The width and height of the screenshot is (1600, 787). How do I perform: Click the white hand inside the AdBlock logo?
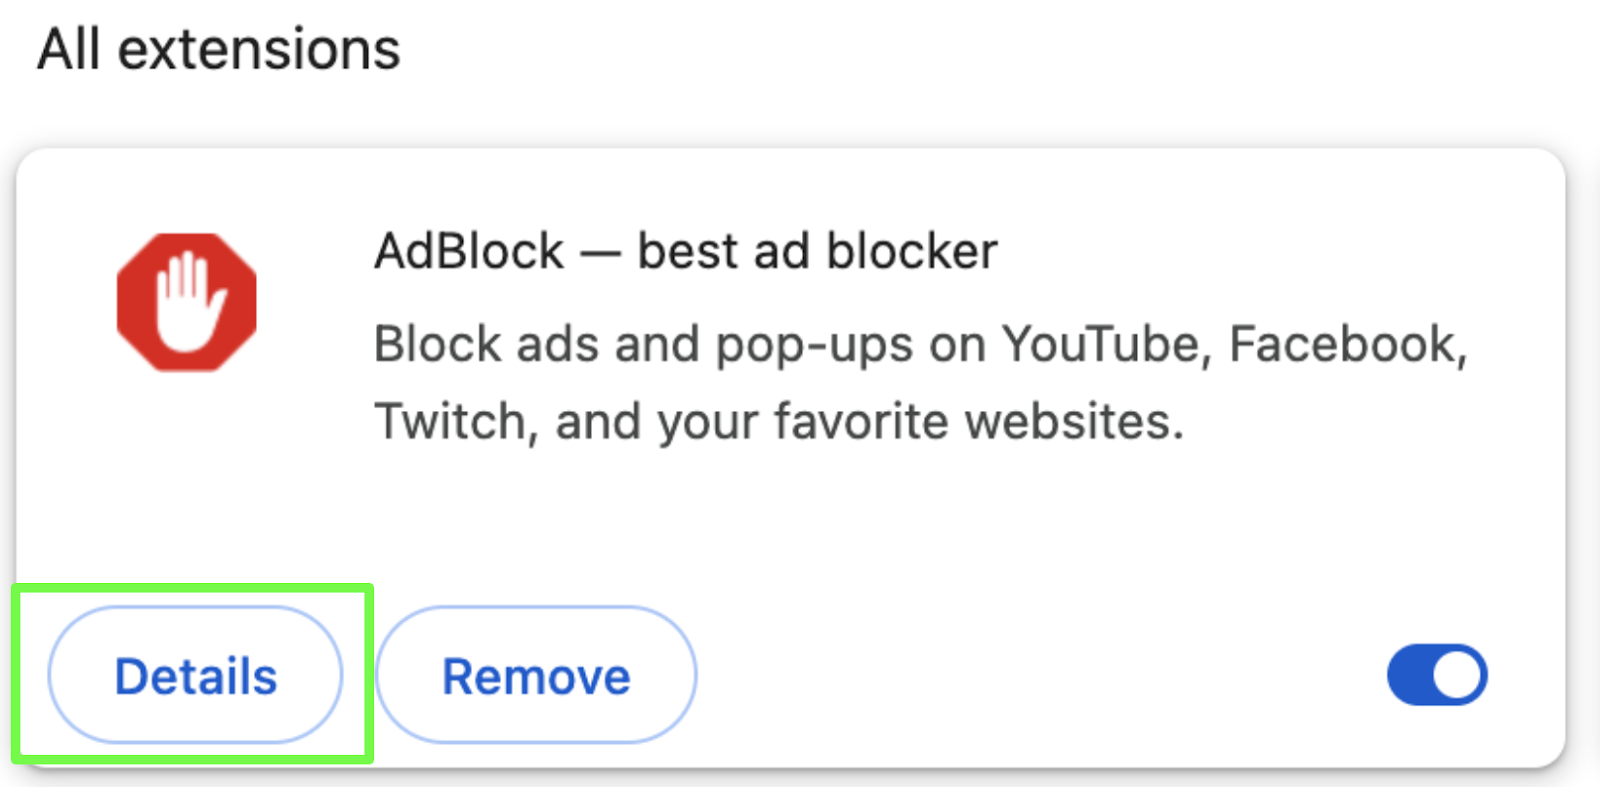(190, 302)
